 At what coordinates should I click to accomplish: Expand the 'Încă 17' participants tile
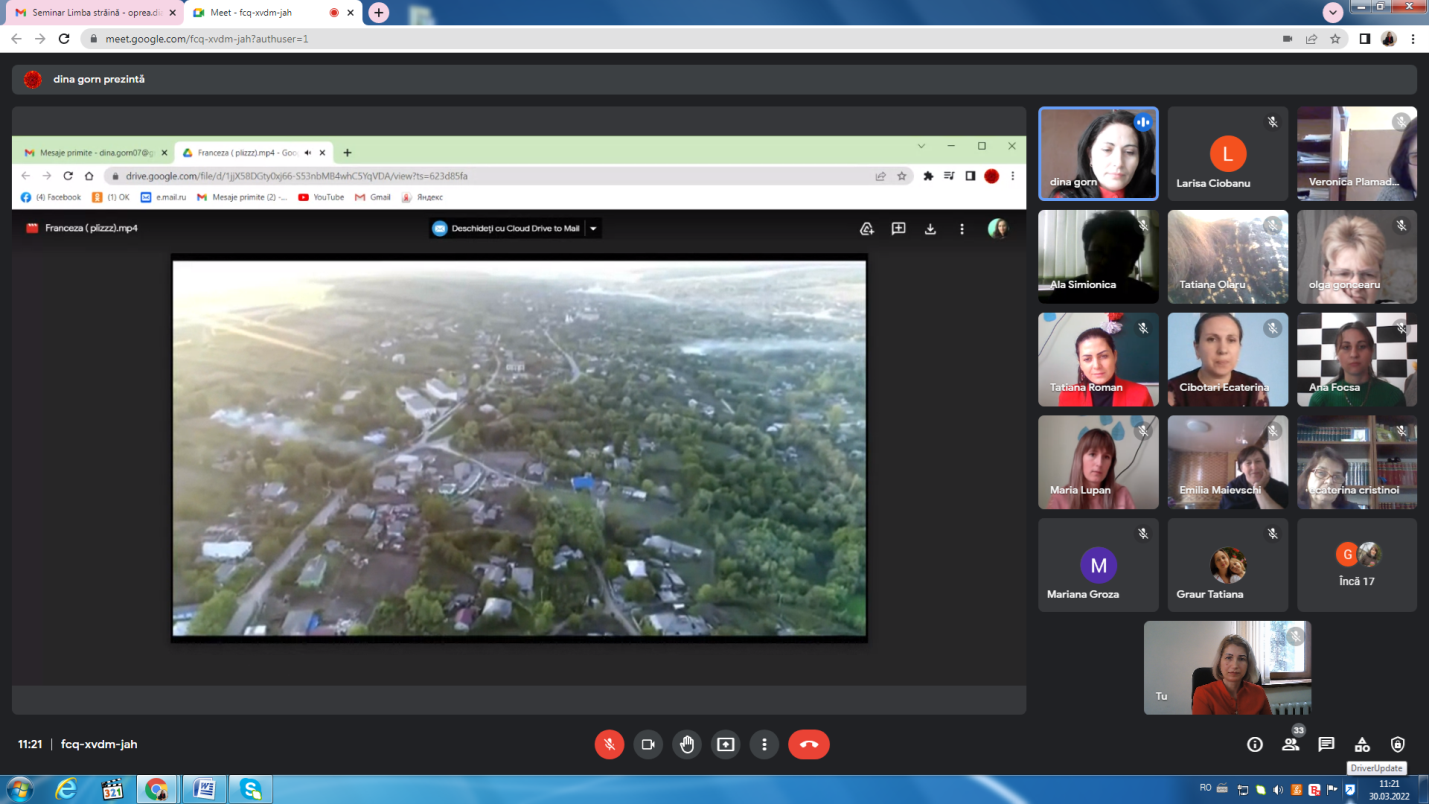[1356, 564]
